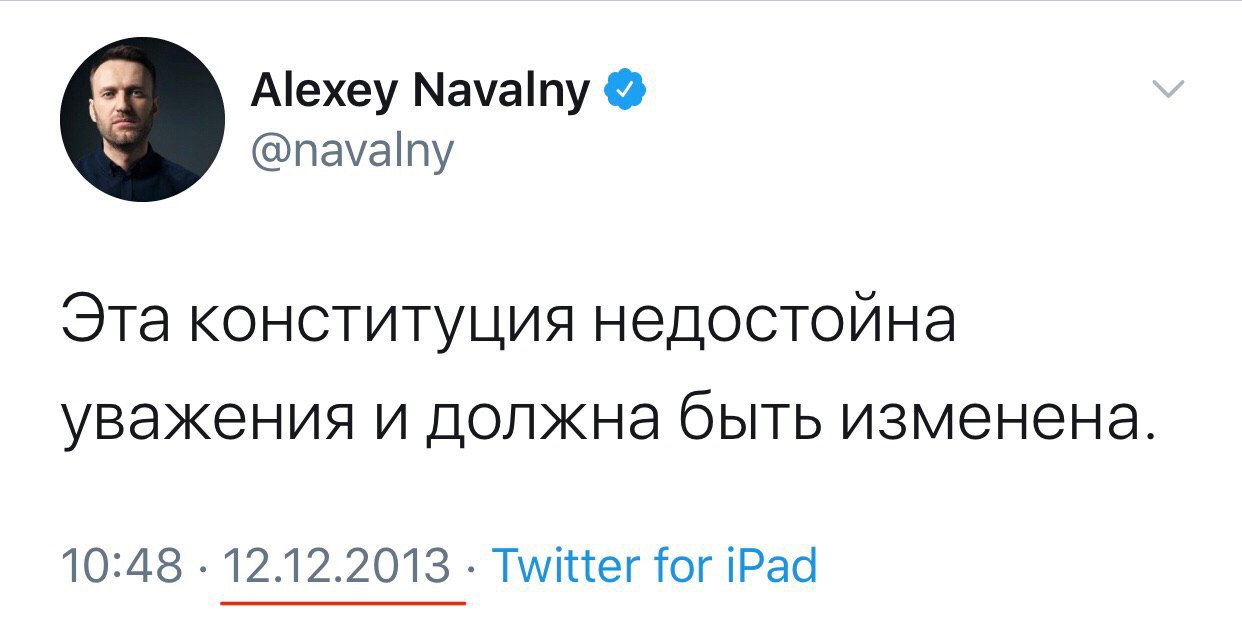Click the red underline beneath the date
Viewport: 1242px width, 632px height.
[x=342, y=602]
